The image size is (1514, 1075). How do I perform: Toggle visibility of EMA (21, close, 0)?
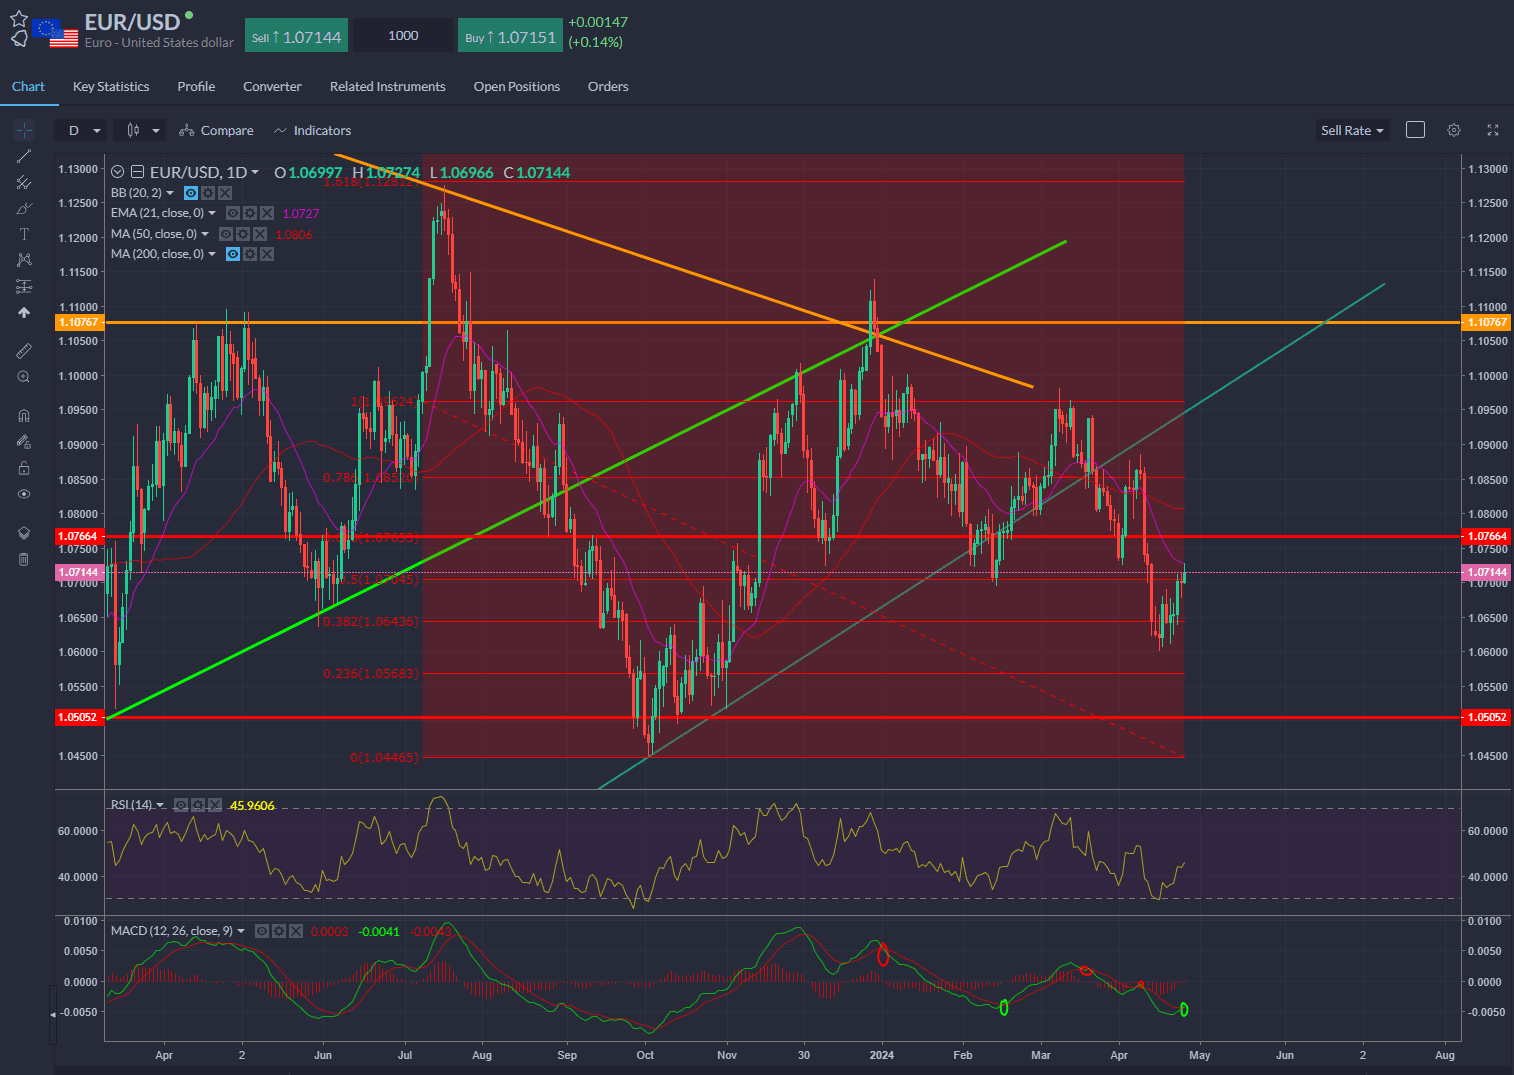[233, 213]
